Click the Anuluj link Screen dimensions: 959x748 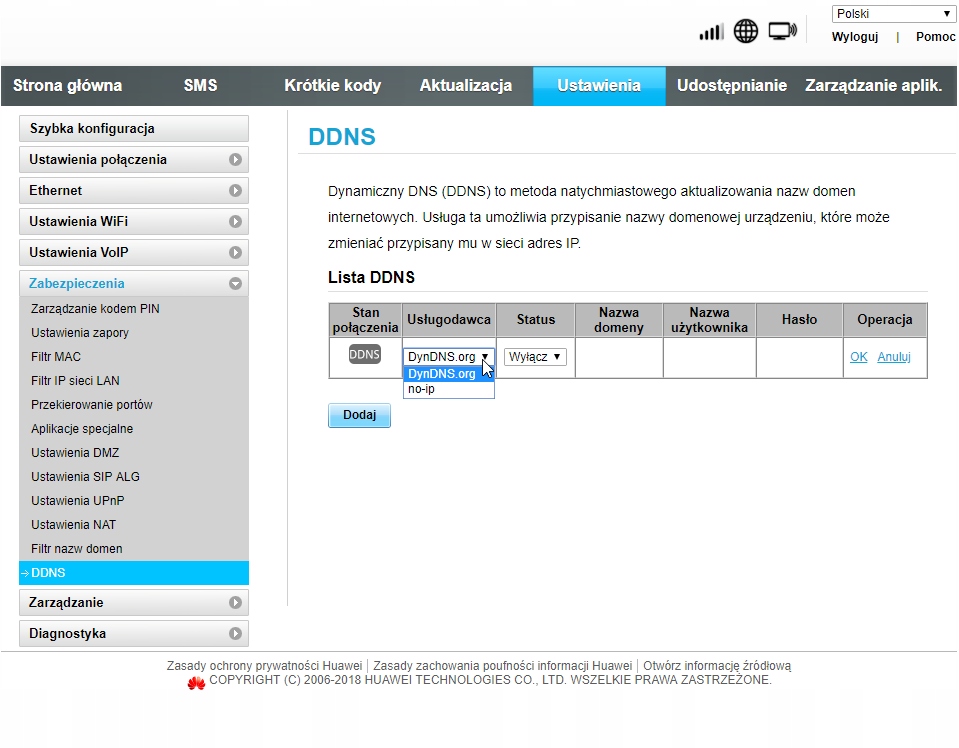point(894,357)
